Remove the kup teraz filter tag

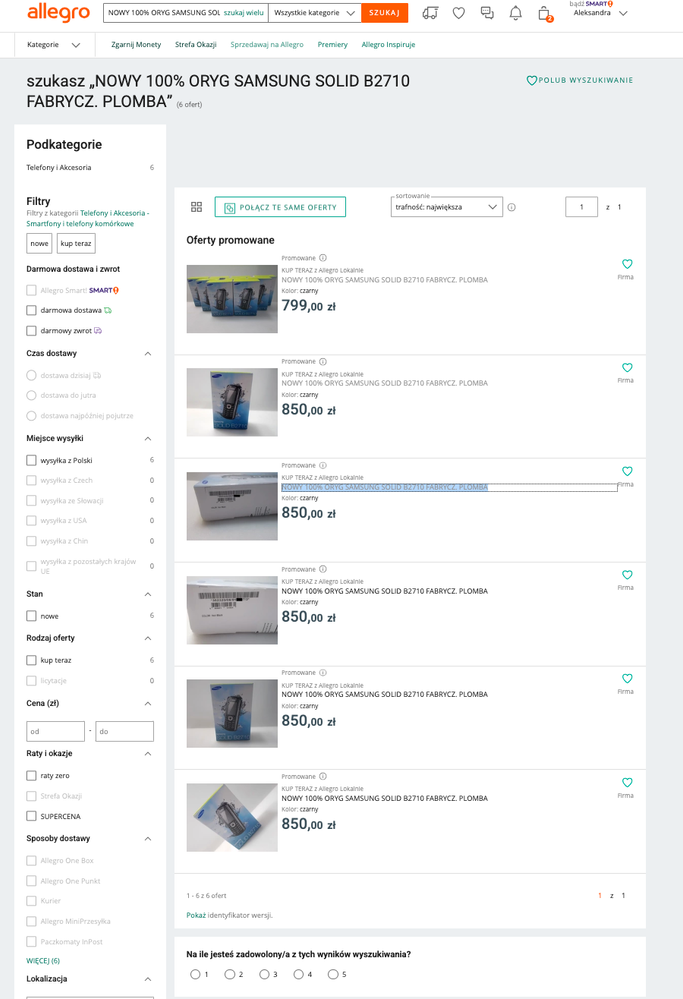point(76,243)
